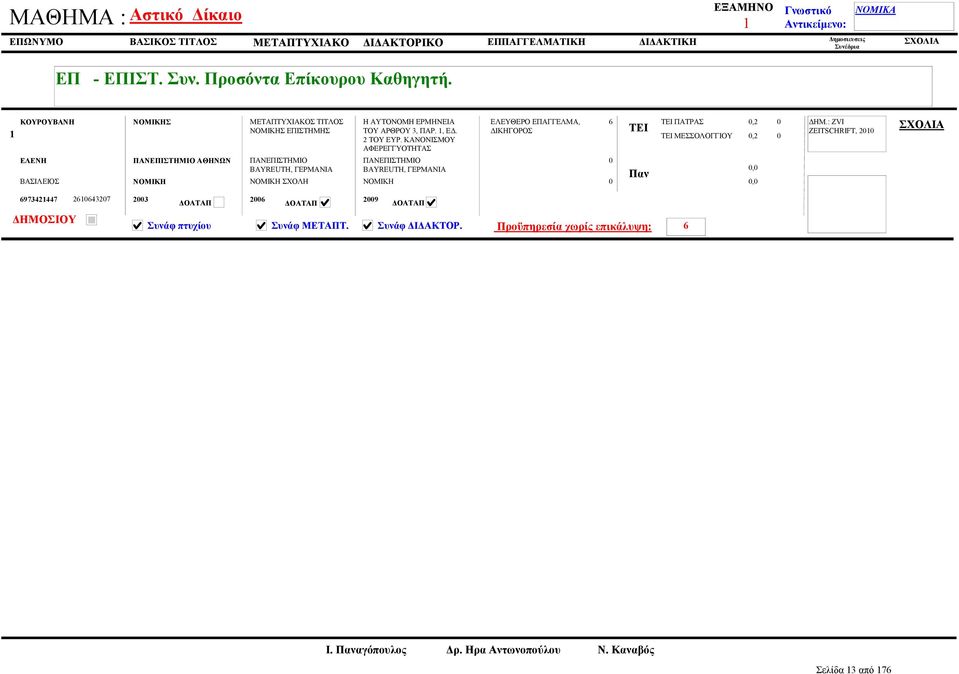The height and width of the screenshot is (674, 959).
Task: Click the year 2006 in the postgraduate column
Action: tap(257, 199)
